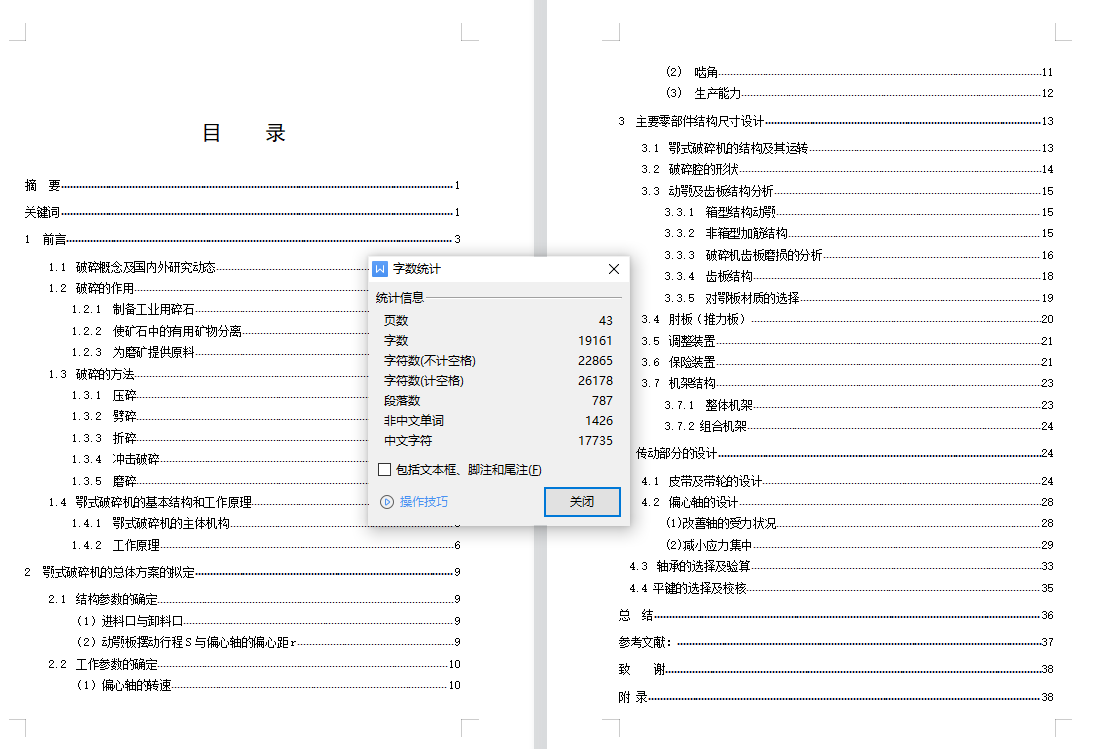
Task: Click entry (1) 进料口与卸料口
Action: click(268, 620)
